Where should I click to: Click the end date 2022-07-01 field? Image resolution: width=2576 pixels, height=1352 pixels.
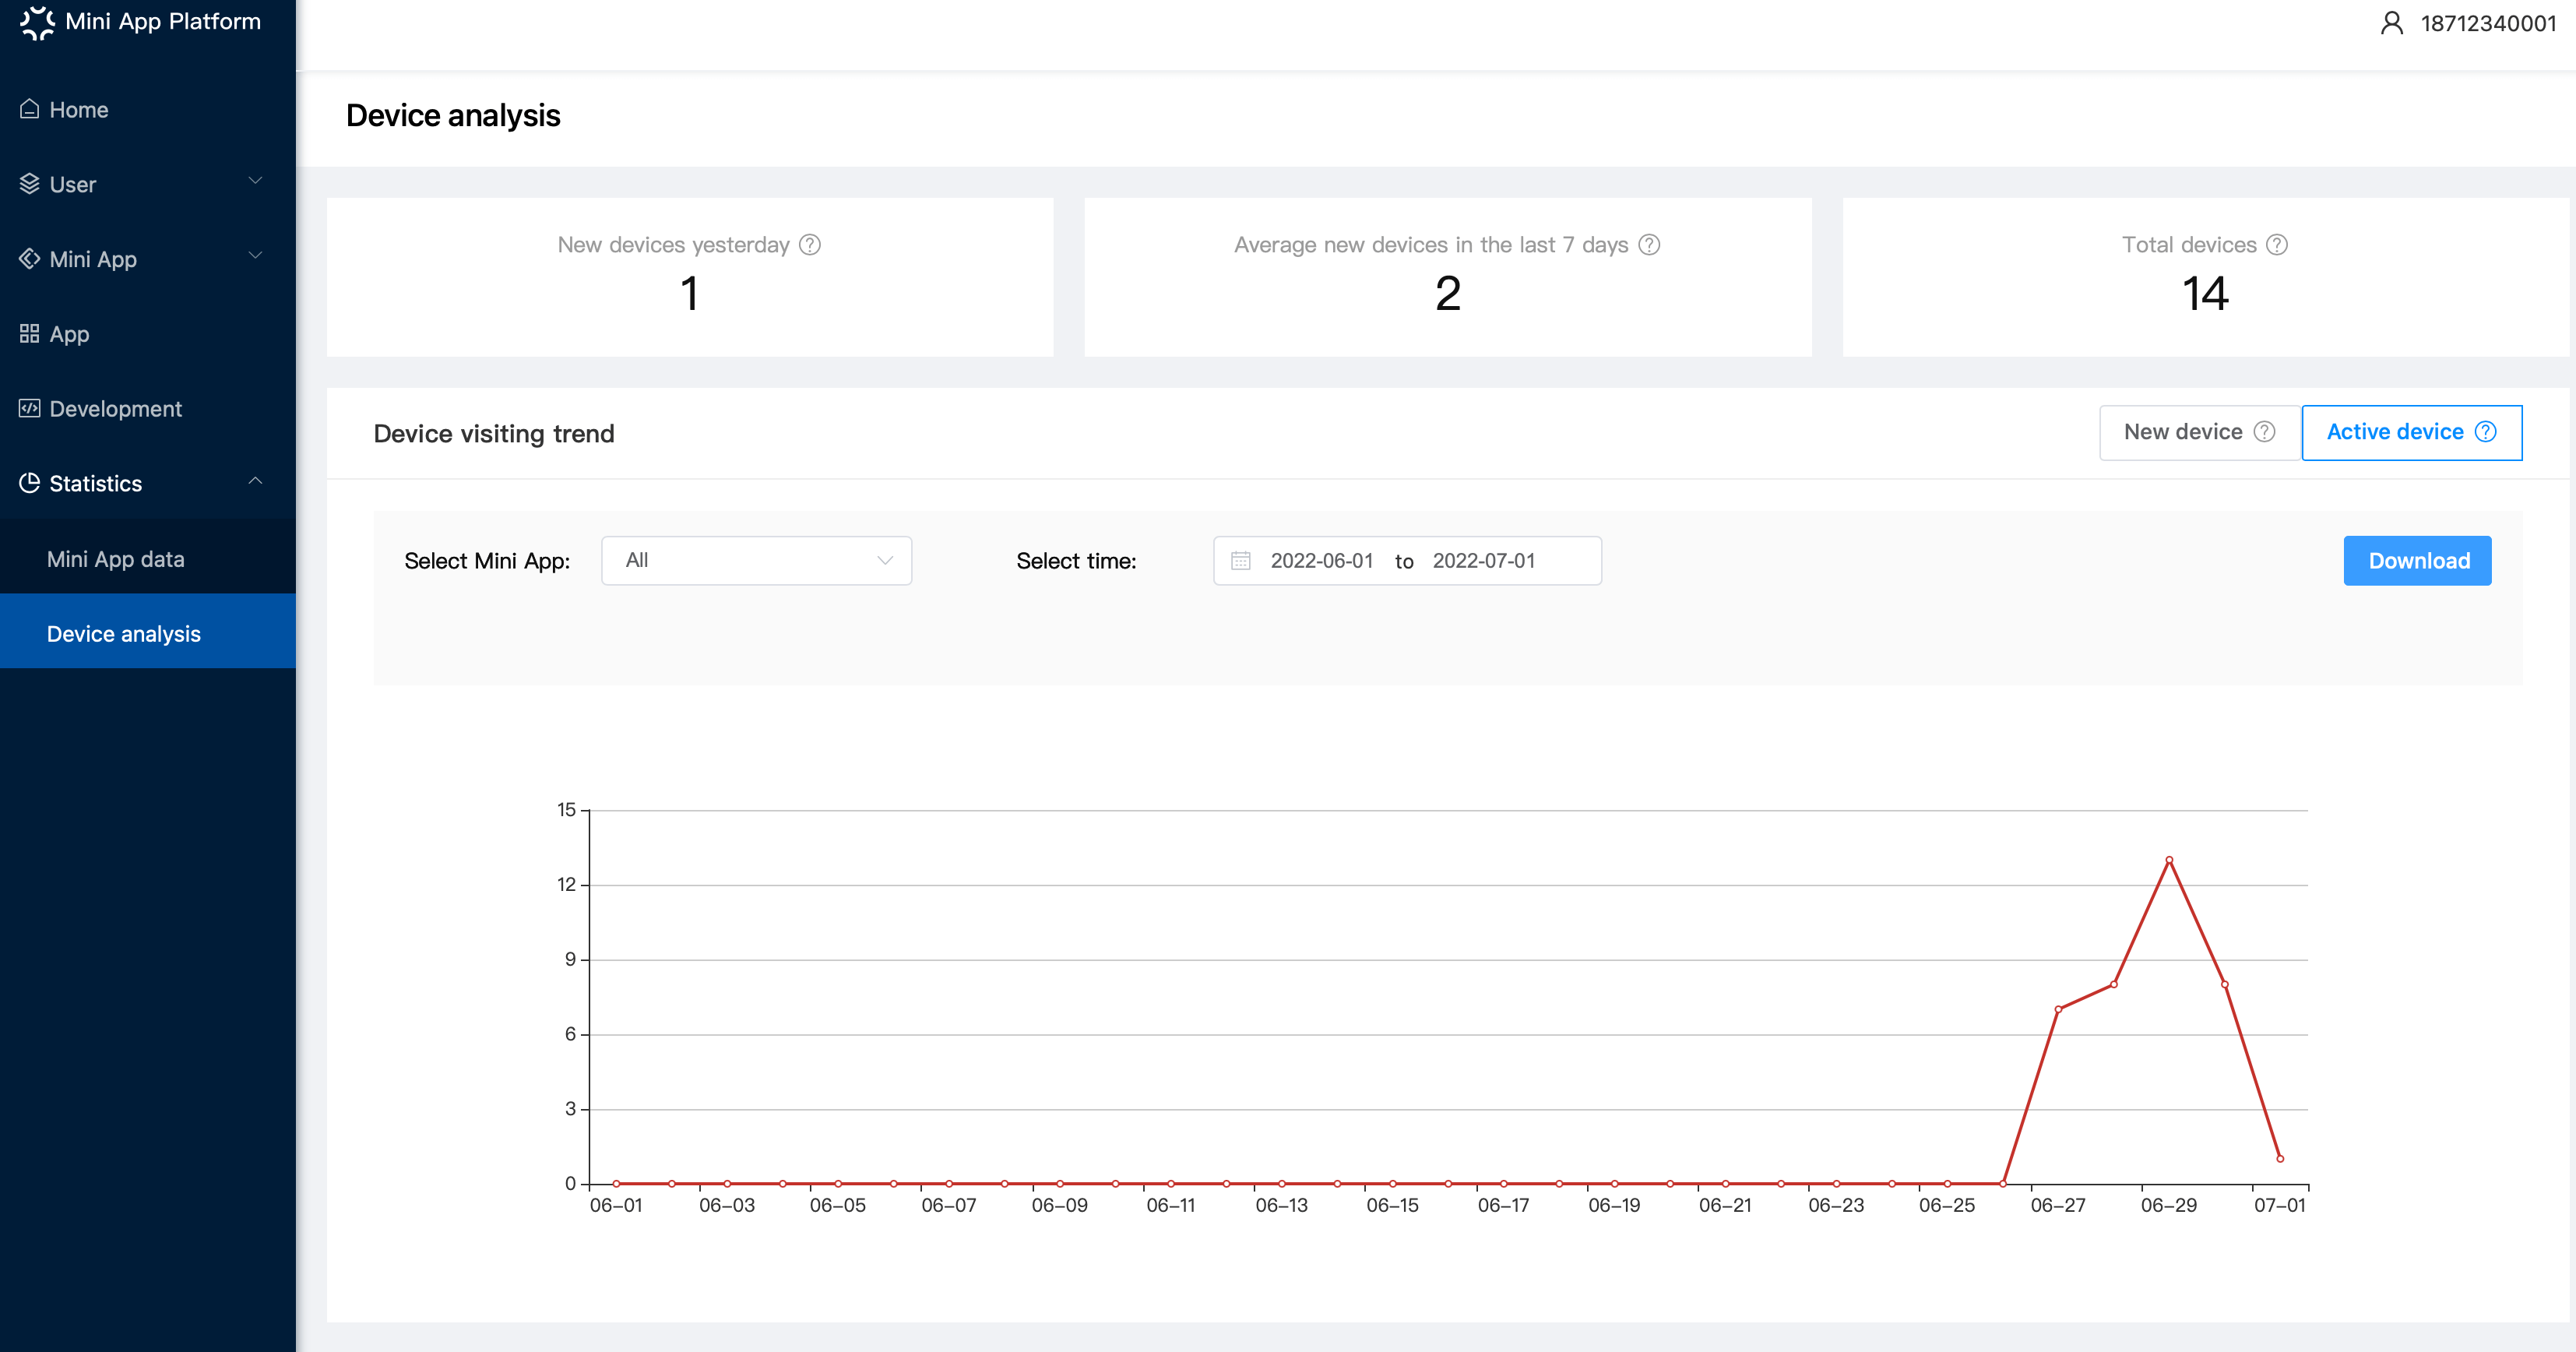point(1484,561)
